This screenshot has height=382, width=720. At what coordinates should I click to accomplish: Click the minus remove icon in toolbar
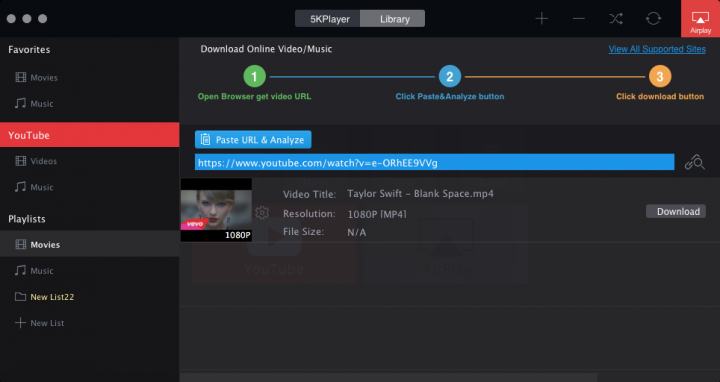click(579, 19)
